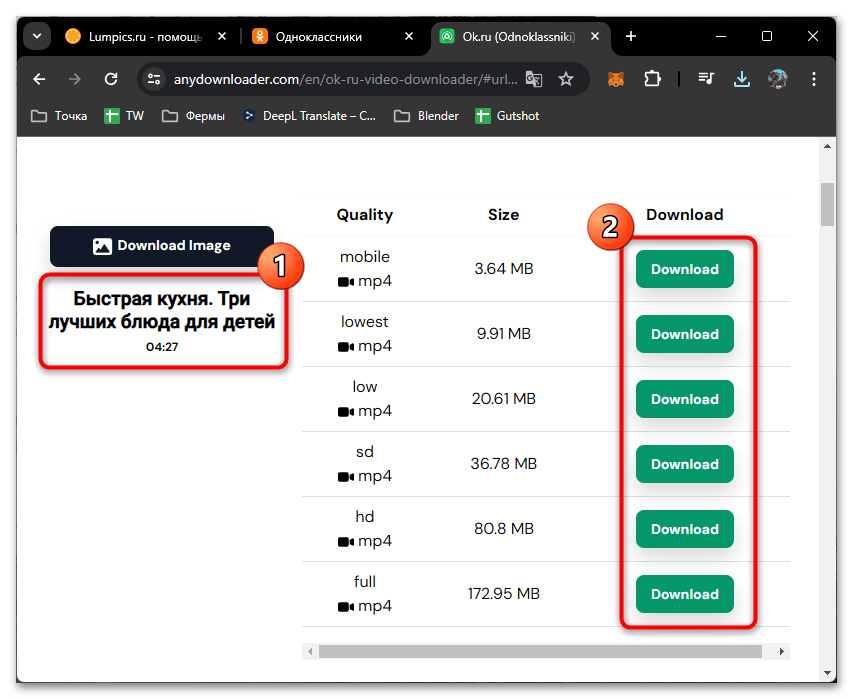Download the mobile quality mp4
The image size is (853, 699).
point(684,269)
